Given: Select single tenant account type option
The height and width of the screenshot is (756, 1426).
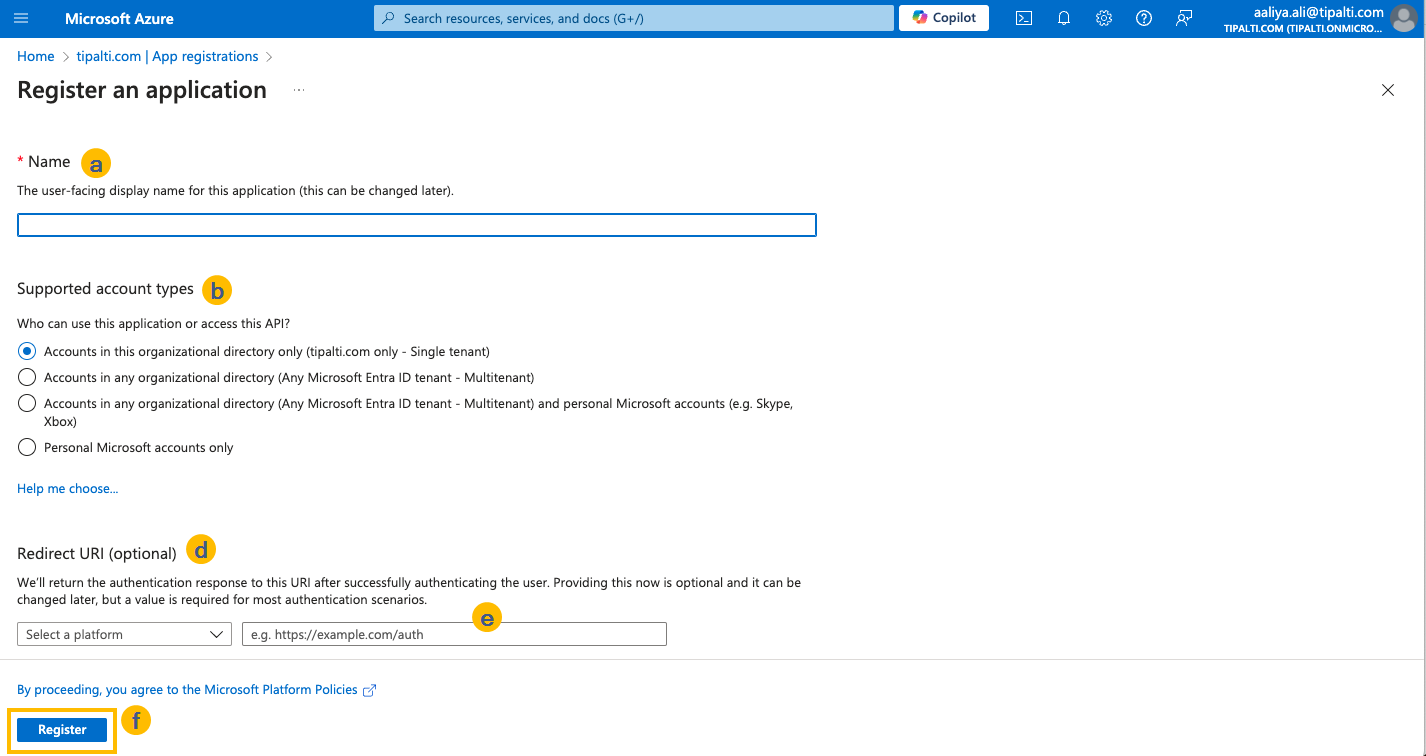Looking at the screenshot, I should coord(26,350).
